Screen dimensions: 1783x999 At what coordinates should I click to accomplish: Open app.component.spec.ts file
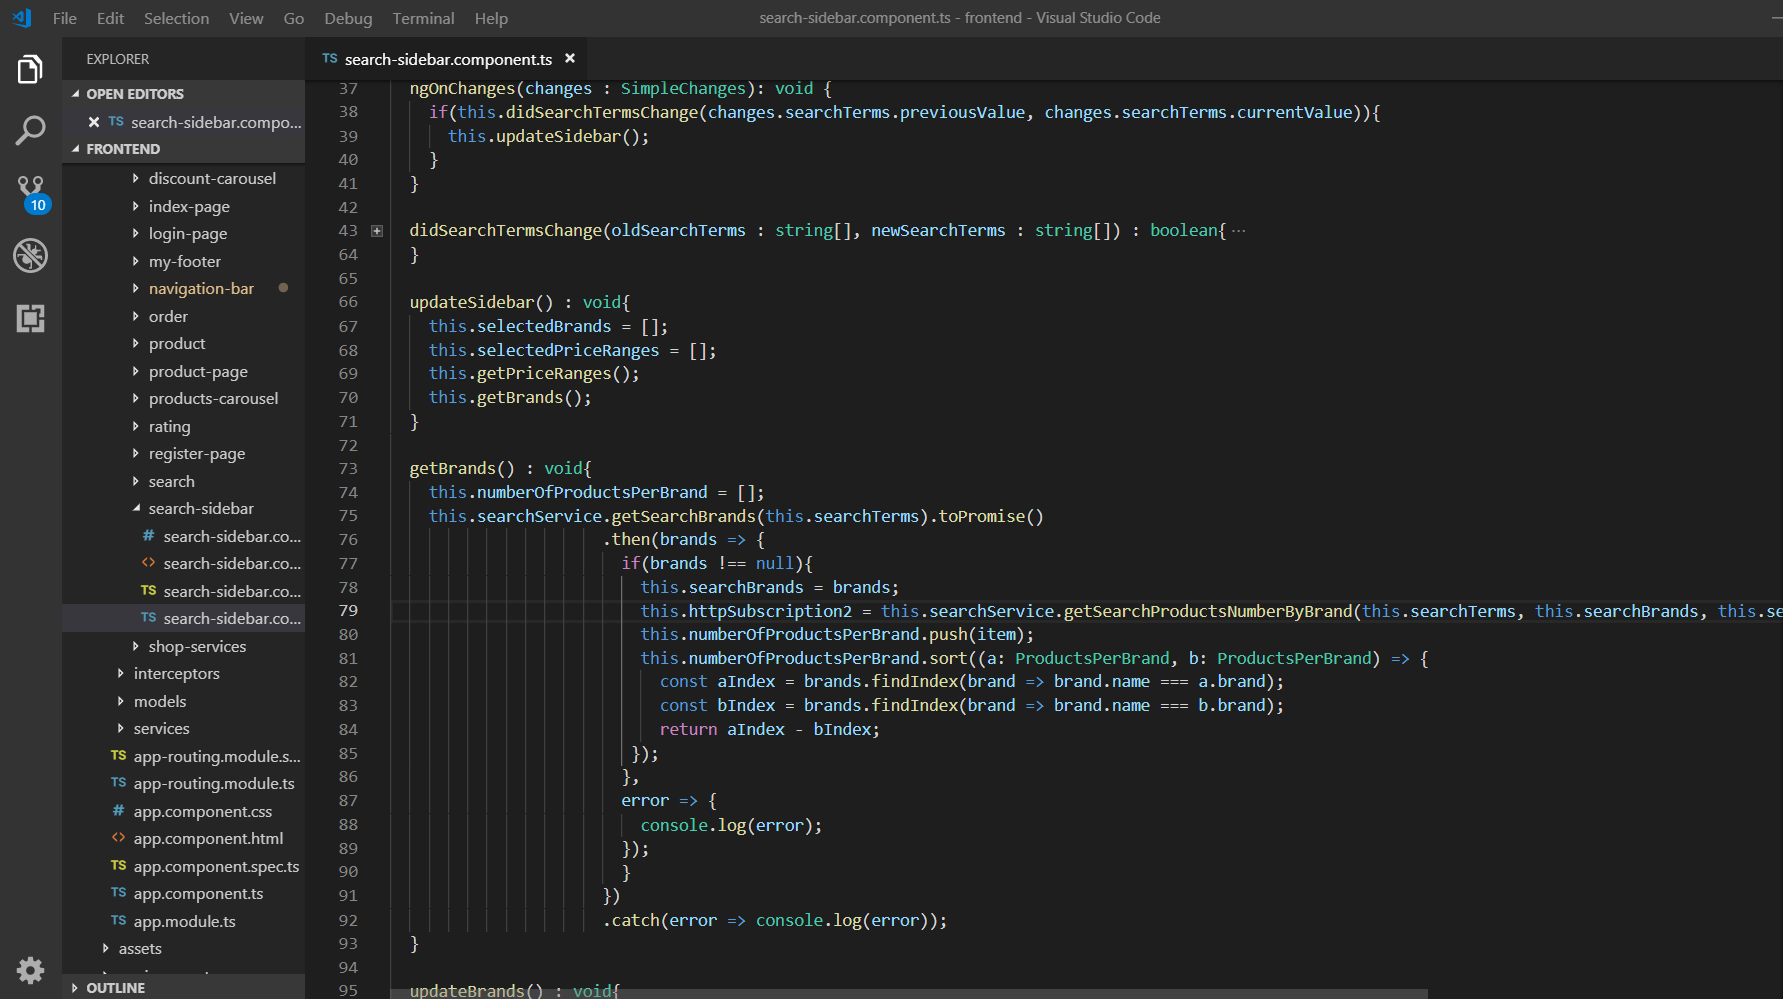[x=216, y=866]
